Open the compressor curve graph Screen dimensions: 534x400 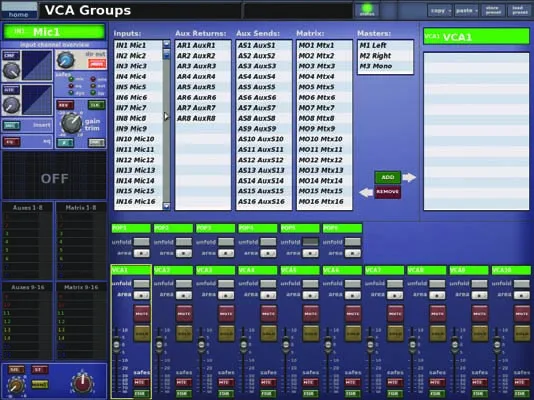[37, 65]
